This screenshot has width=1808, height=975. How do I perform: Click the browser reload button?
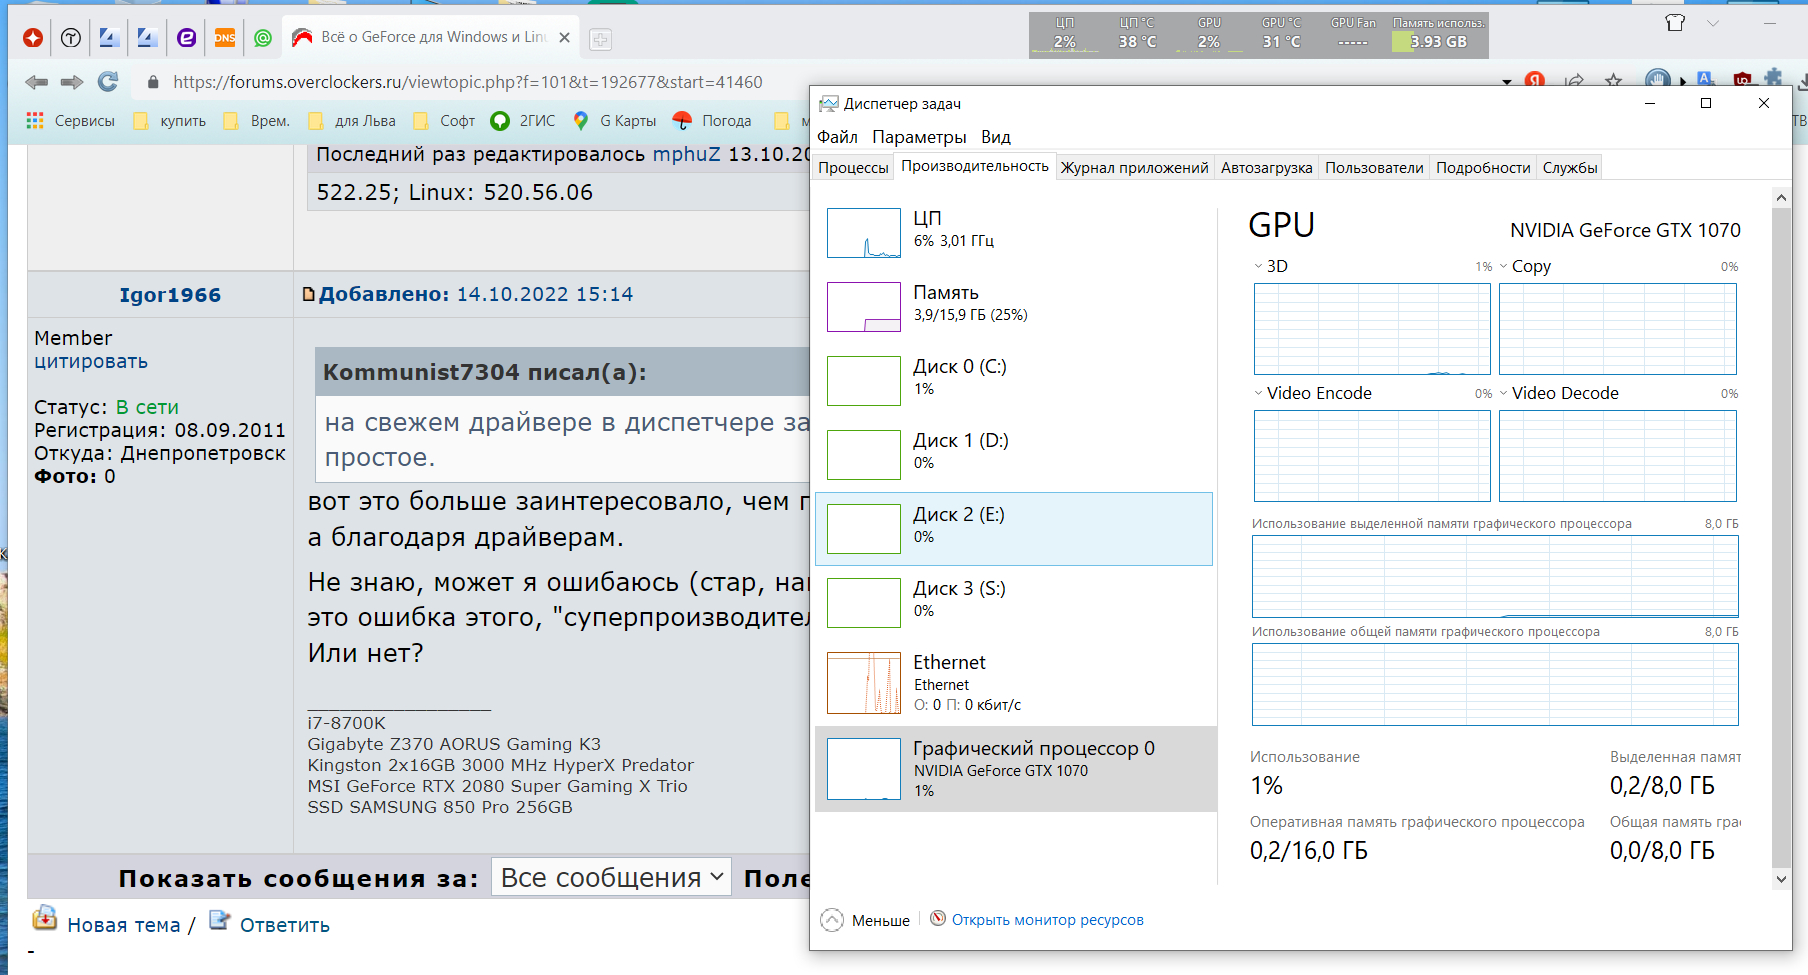point(108,82)
